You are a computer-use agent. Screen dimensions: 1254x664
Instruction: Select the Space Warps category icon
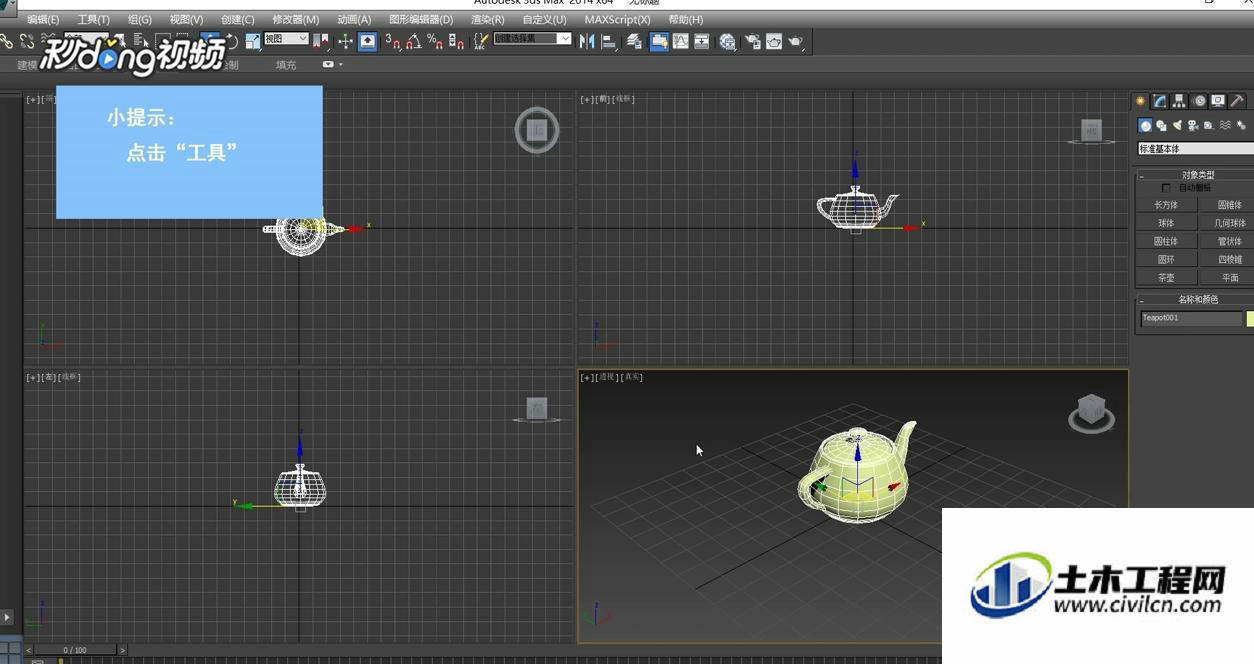(x=1225, y=125)
